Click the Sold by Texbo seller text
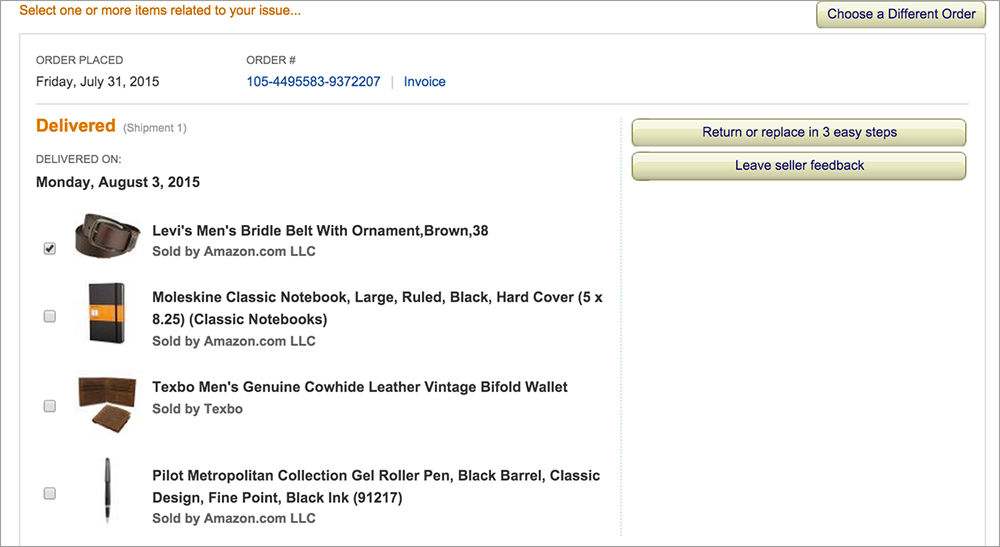Screen dimensions: 1000x547 coord(197,408)
